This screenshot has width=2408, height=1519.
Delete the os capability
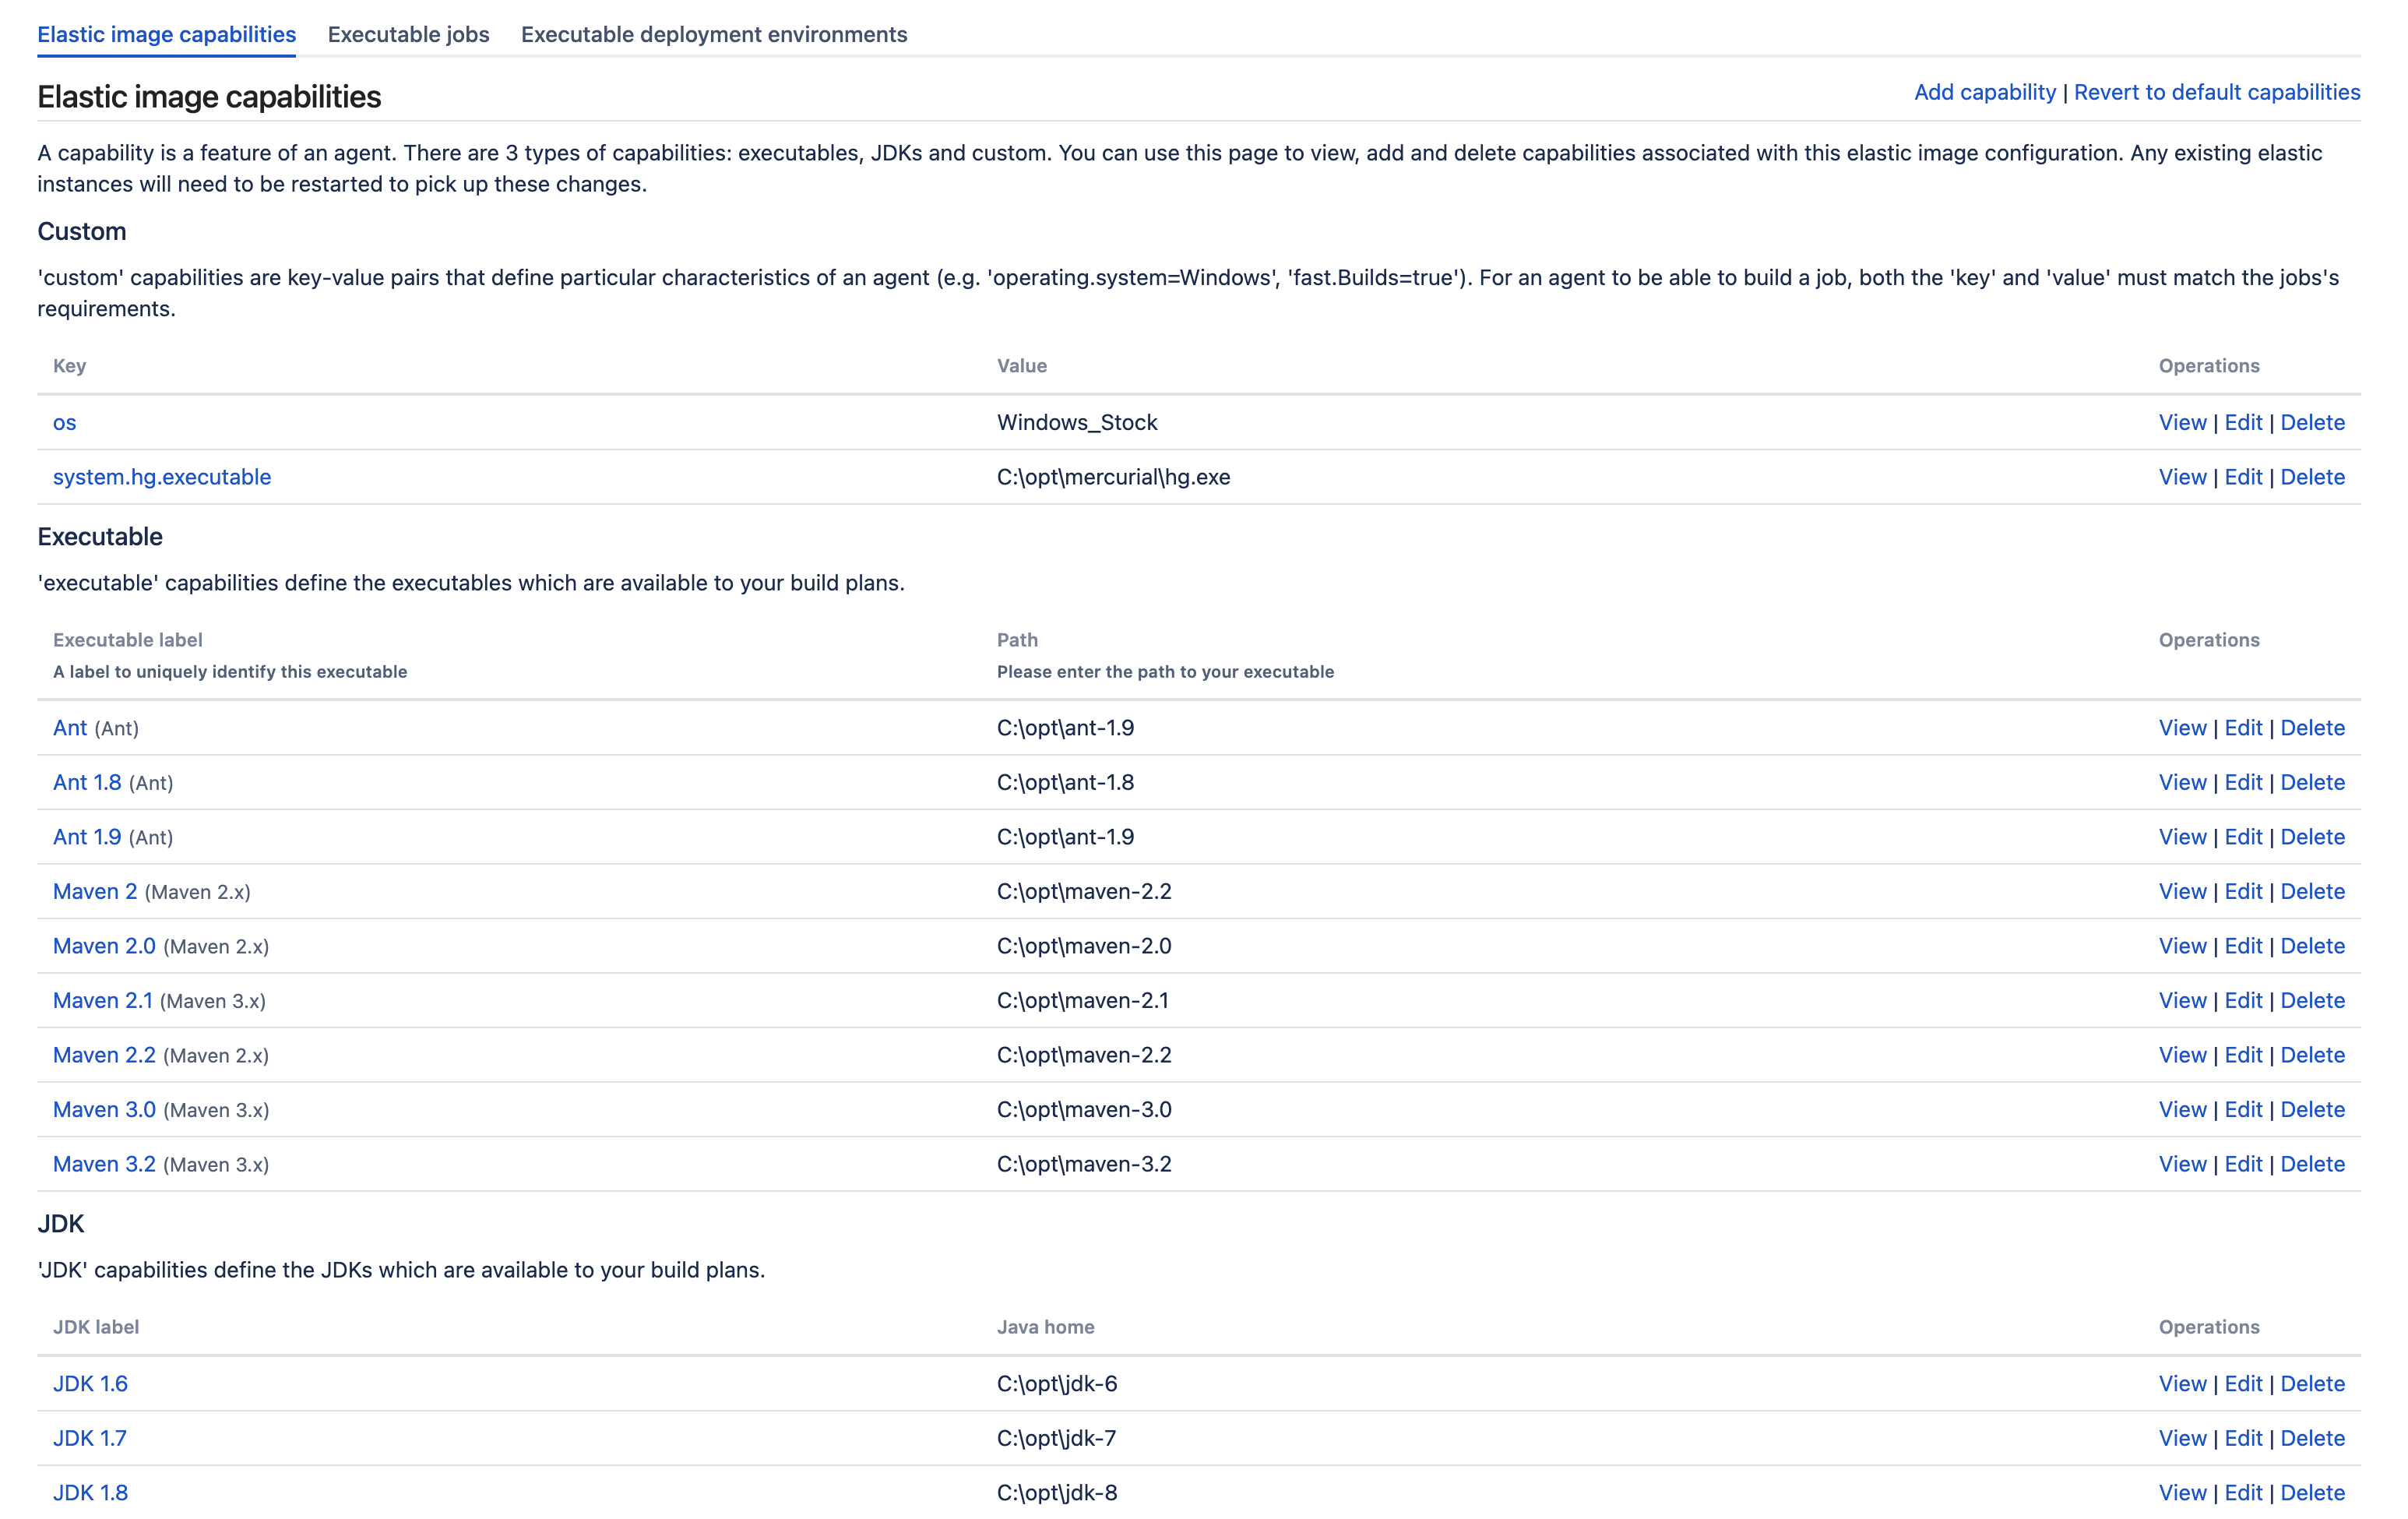click(x=2312, y=422)
